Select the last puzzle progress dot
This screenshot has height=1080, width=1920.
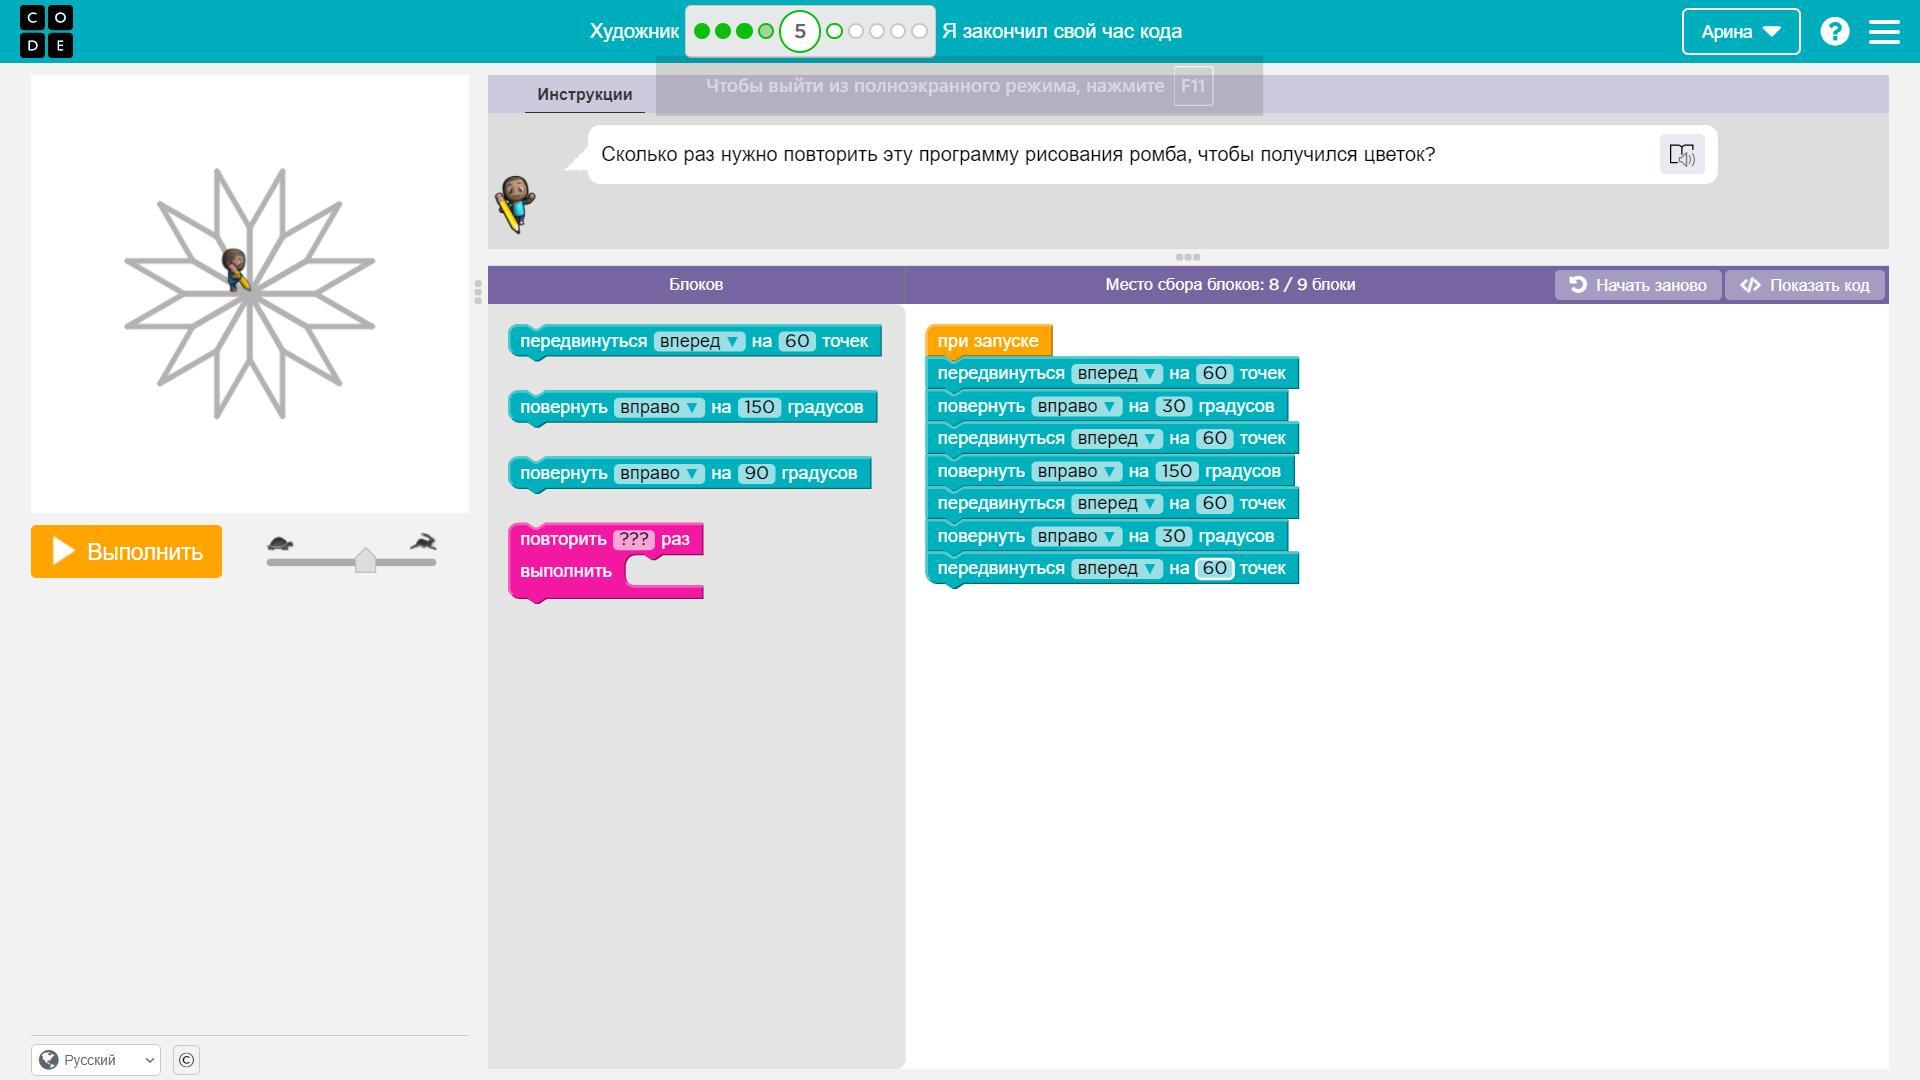click(x=919, y=31)
